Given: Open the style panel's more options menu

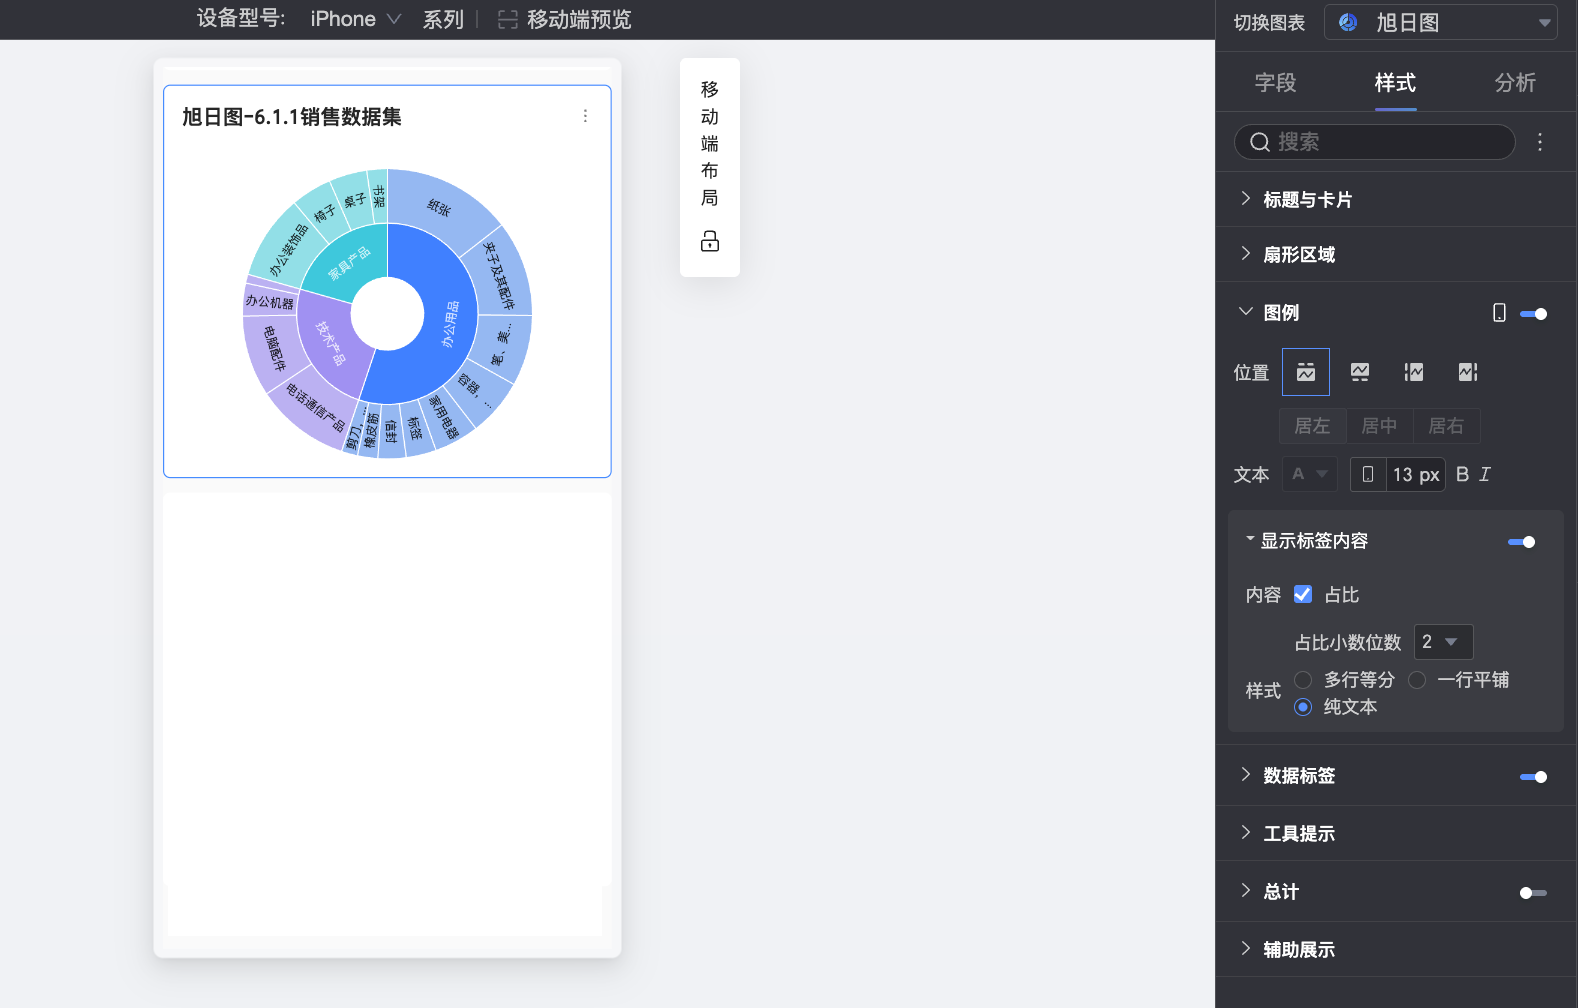Looking at the screenshot, I should point(1540,142).
